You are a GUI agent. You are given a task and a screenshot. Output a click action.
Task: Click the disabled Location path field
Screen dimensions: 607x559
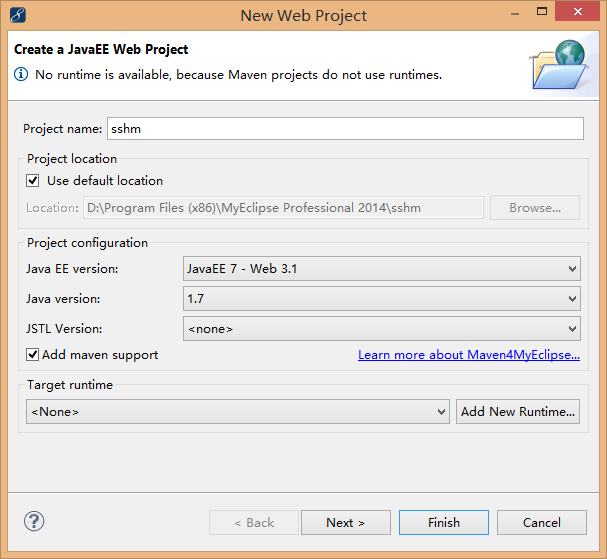(283, 207)
